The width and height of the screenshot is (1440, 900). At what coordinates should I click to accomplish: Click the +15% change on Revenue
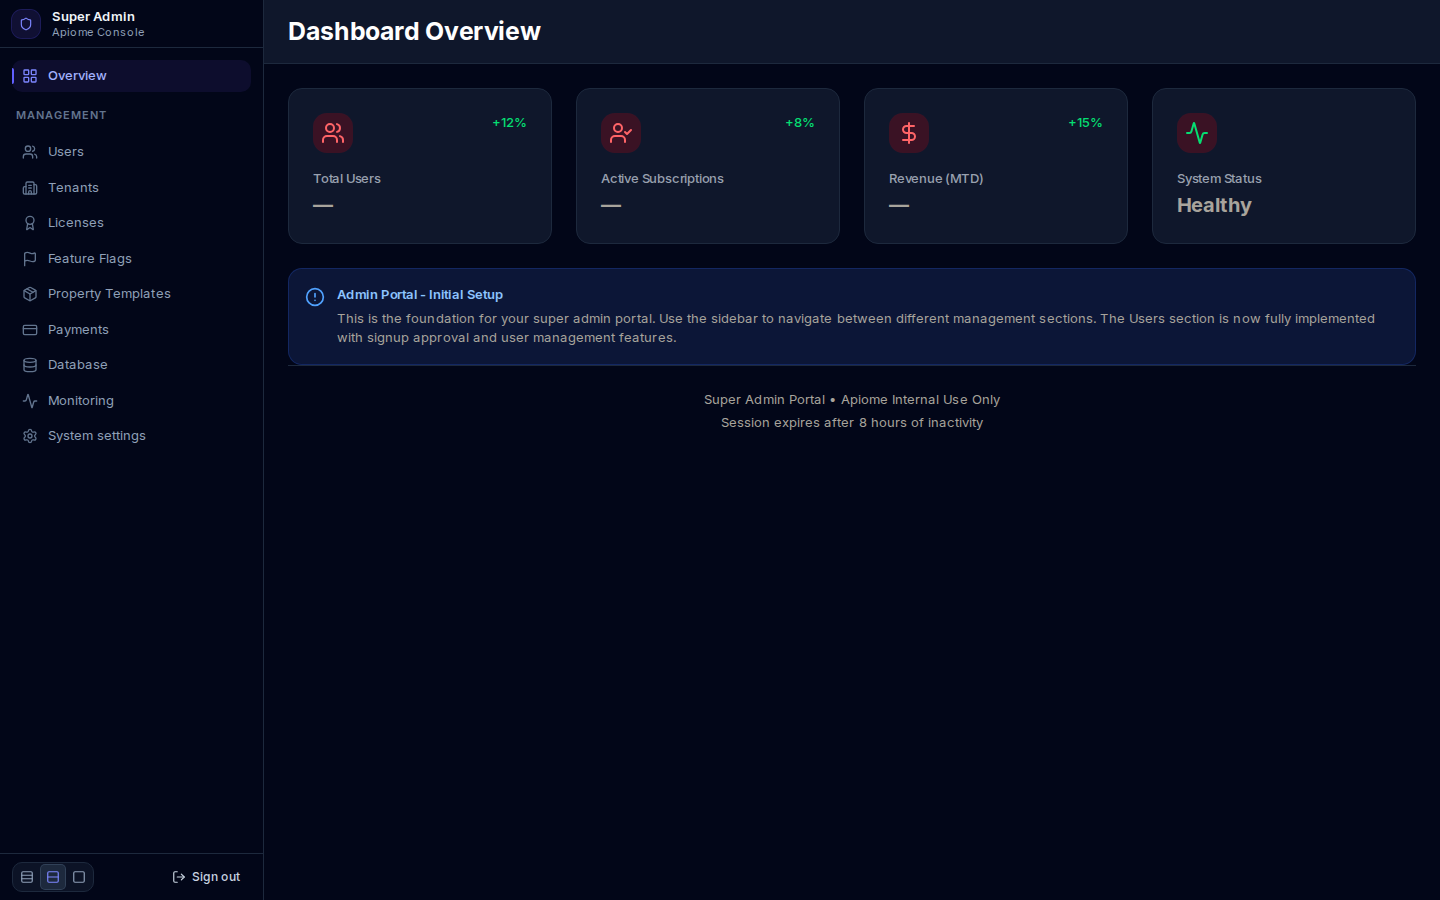(1085, 123)
